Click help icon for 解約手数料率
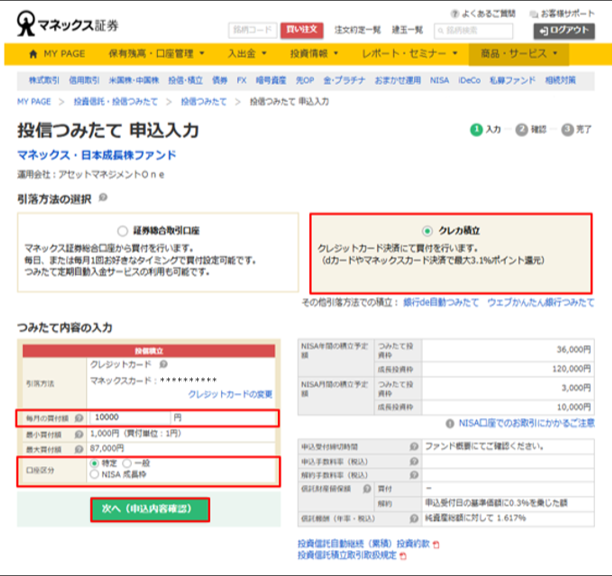The image size is (612, 576). point(414,475)
